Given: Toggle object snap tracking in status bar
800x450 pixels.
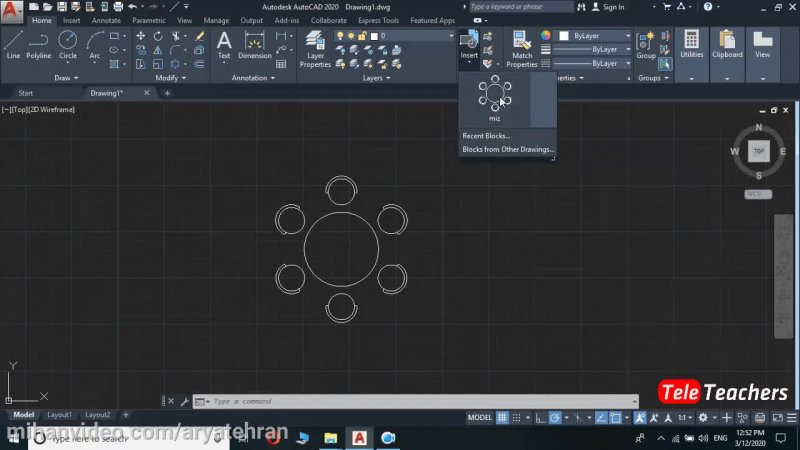Looking at the screenshot, I should coord(602,418).
